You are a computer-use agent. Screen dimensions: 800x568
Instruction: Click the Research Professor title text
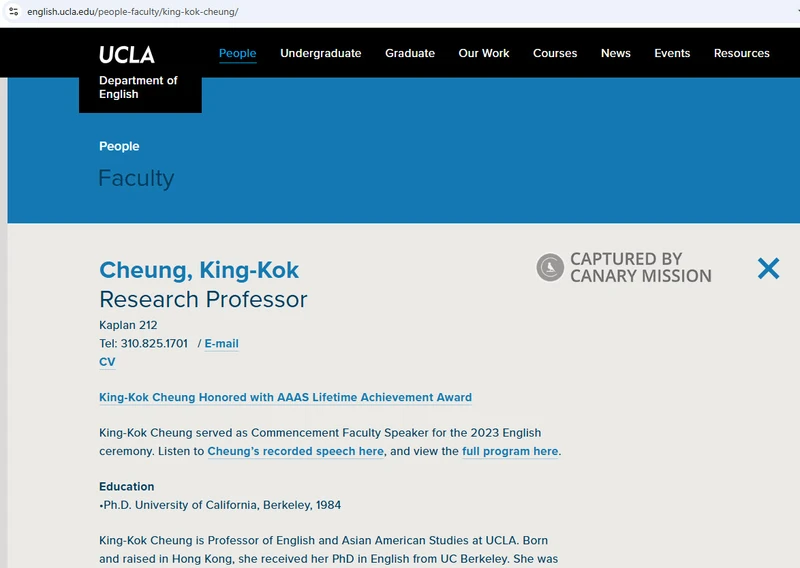pyautogui.click(x=203, y=299)
